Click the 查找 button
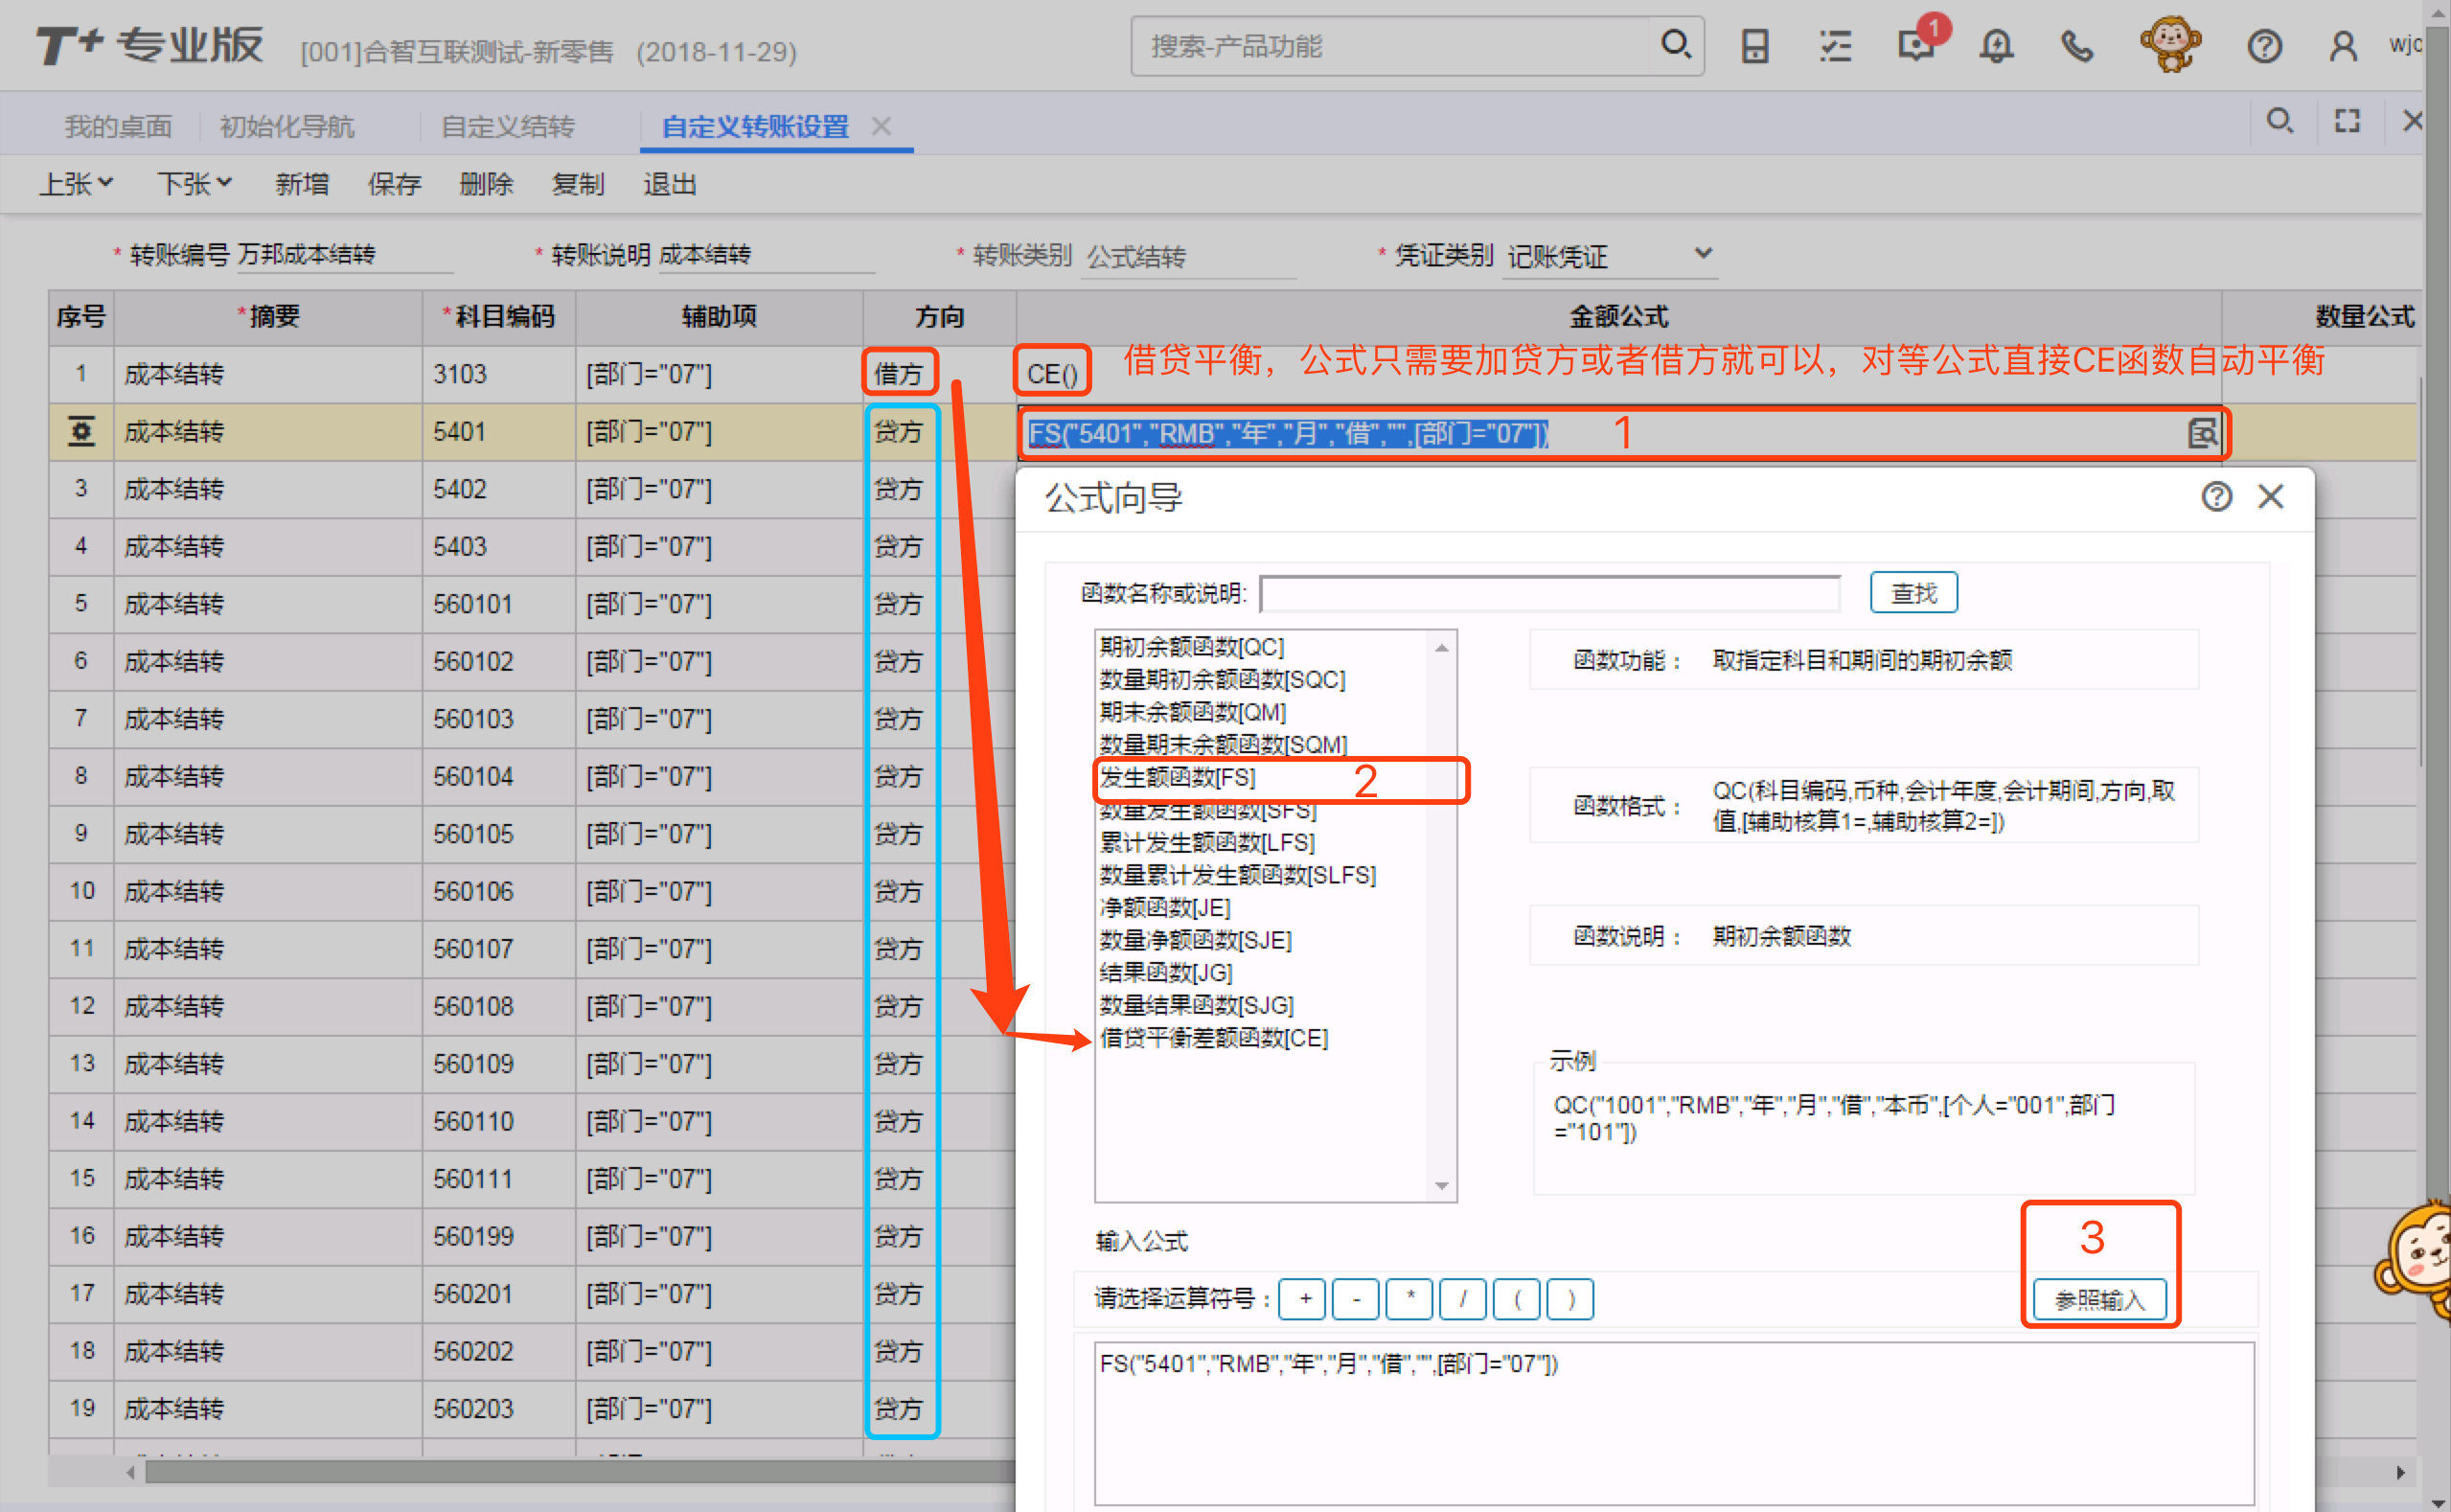This screenshot has width=2451, height=1512. tap(1913, 593)
